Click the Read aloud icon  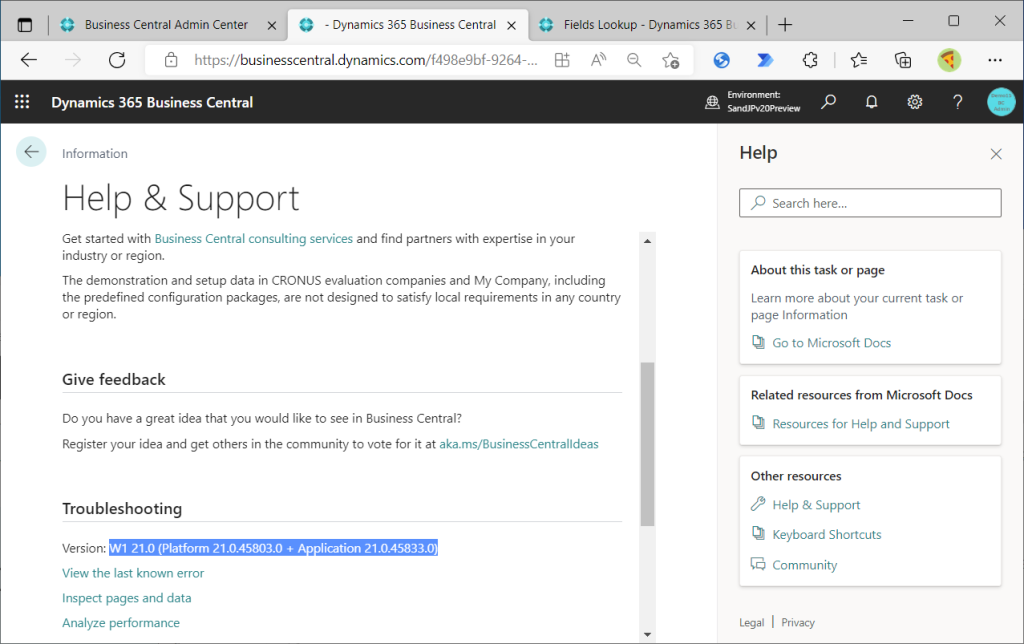[x=598, y=60]
